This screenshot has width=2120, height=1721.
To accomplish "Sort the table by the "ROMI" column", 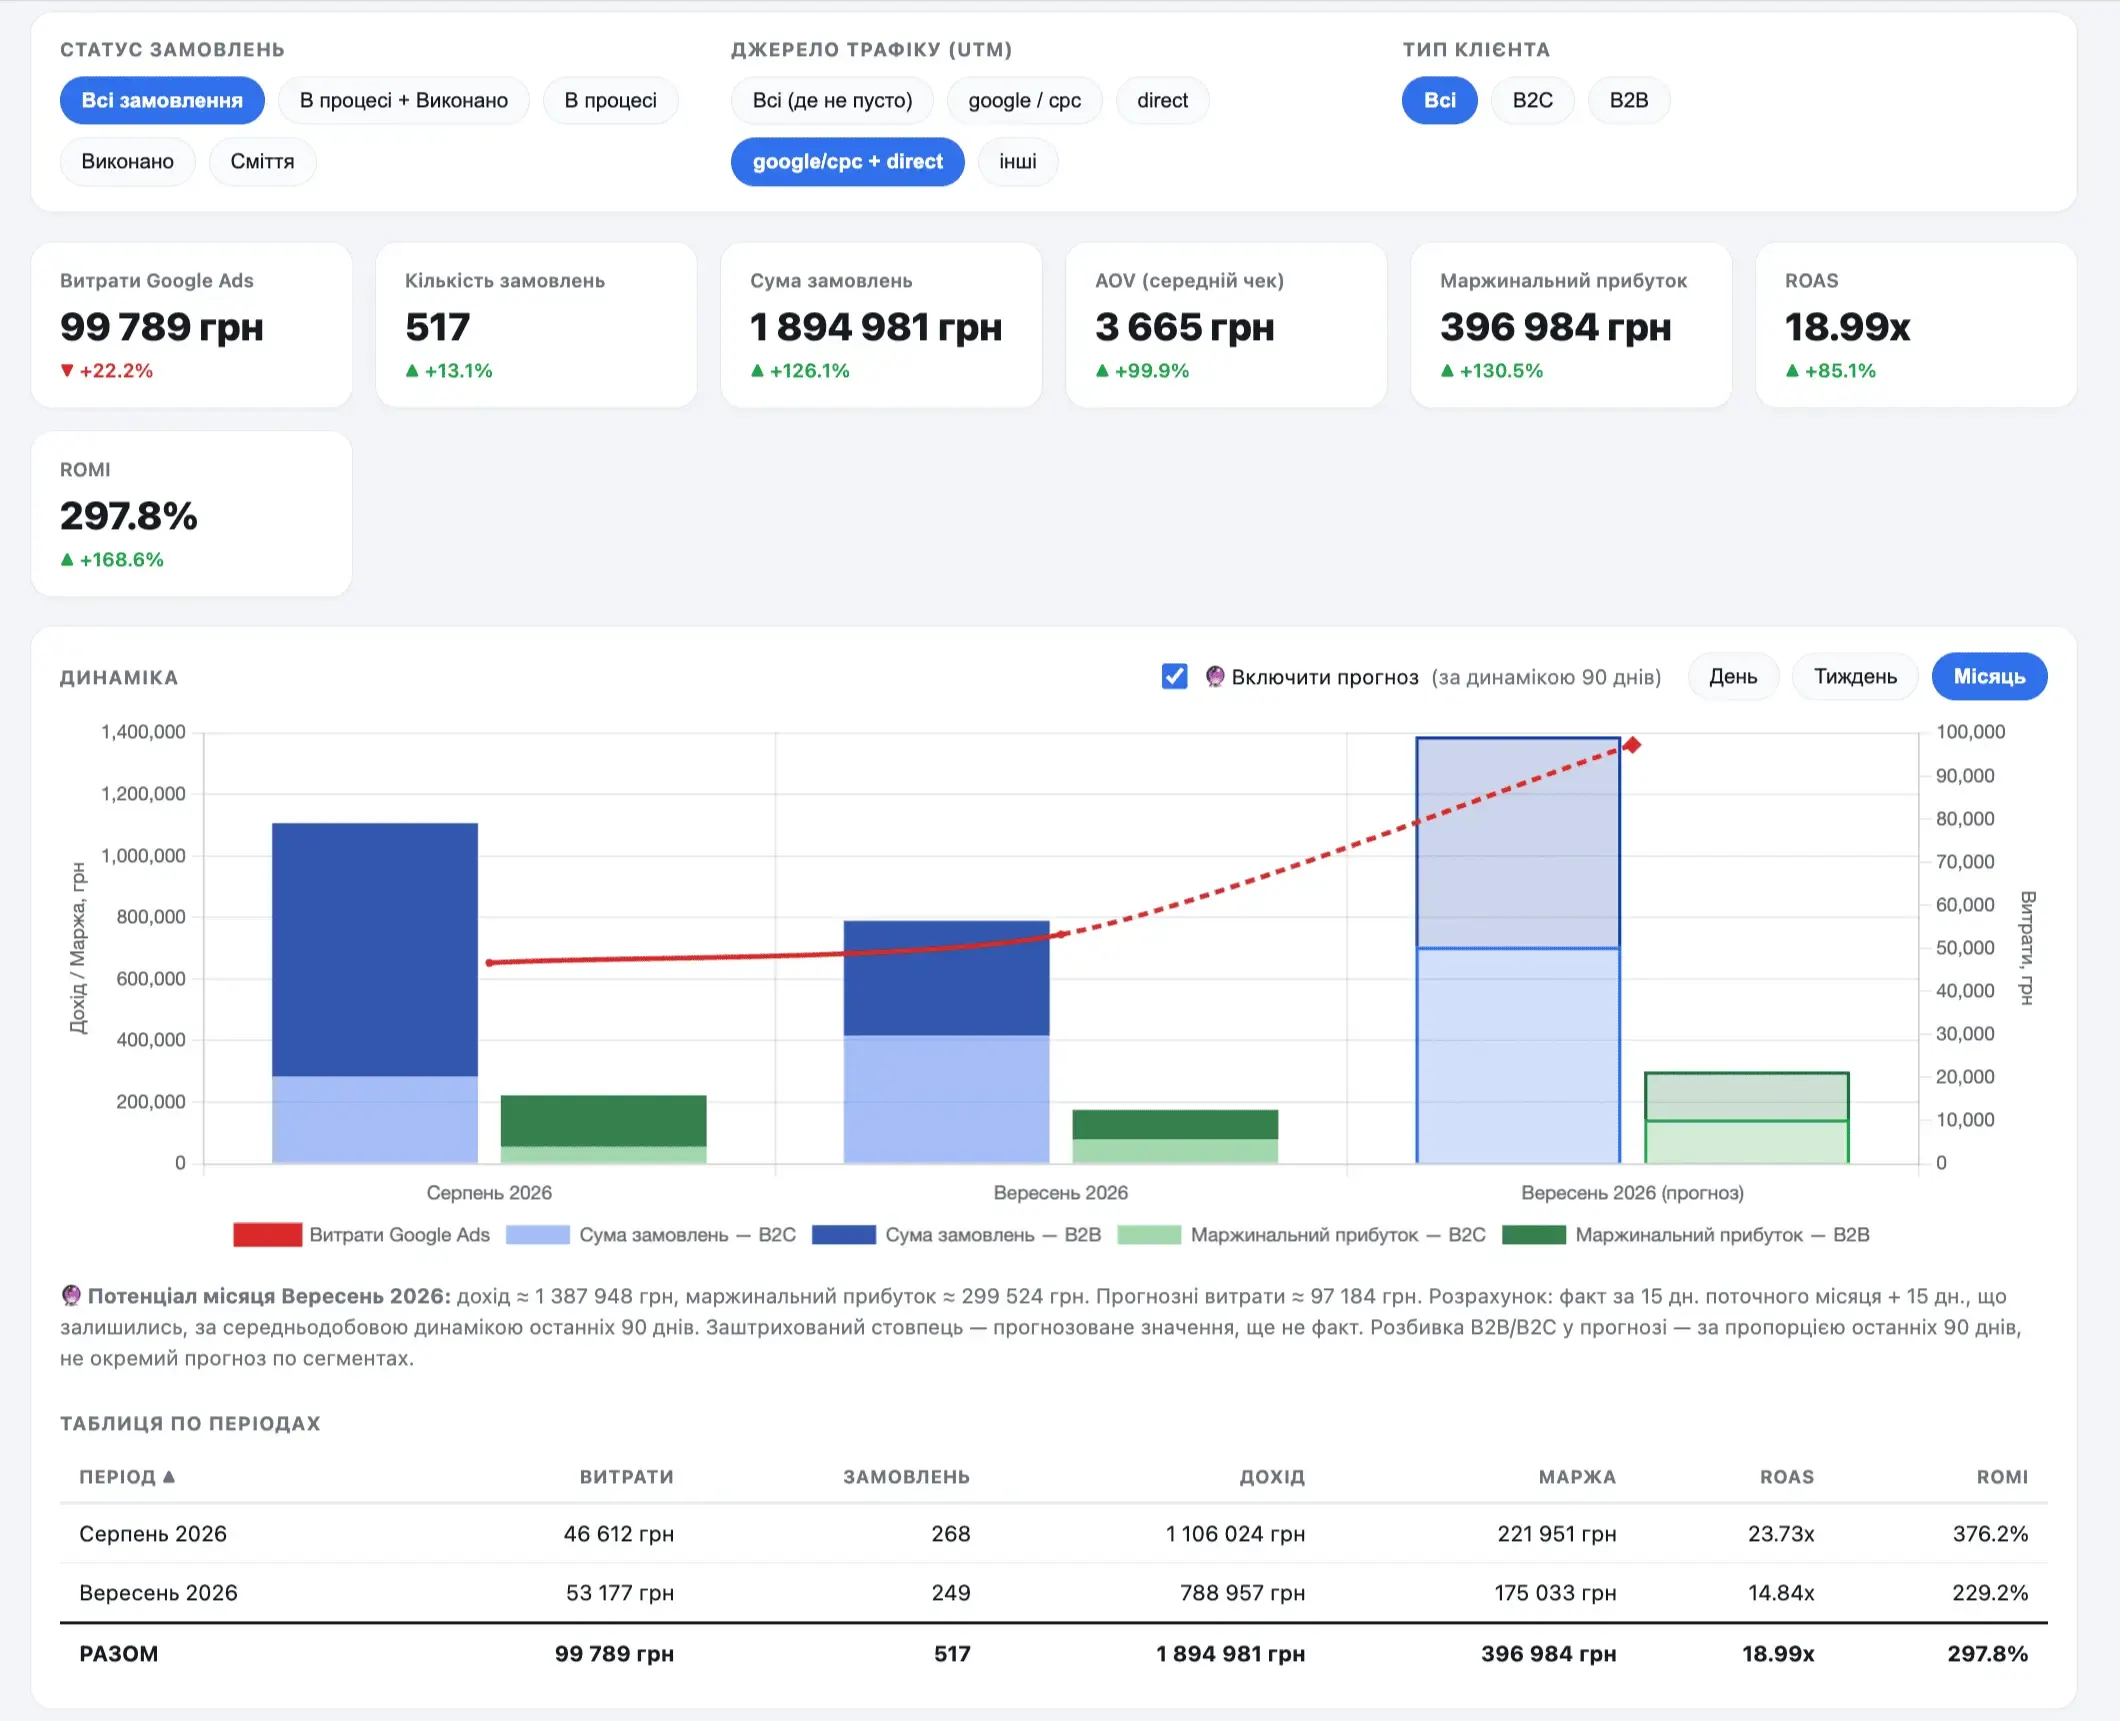I will 2002,1477.
